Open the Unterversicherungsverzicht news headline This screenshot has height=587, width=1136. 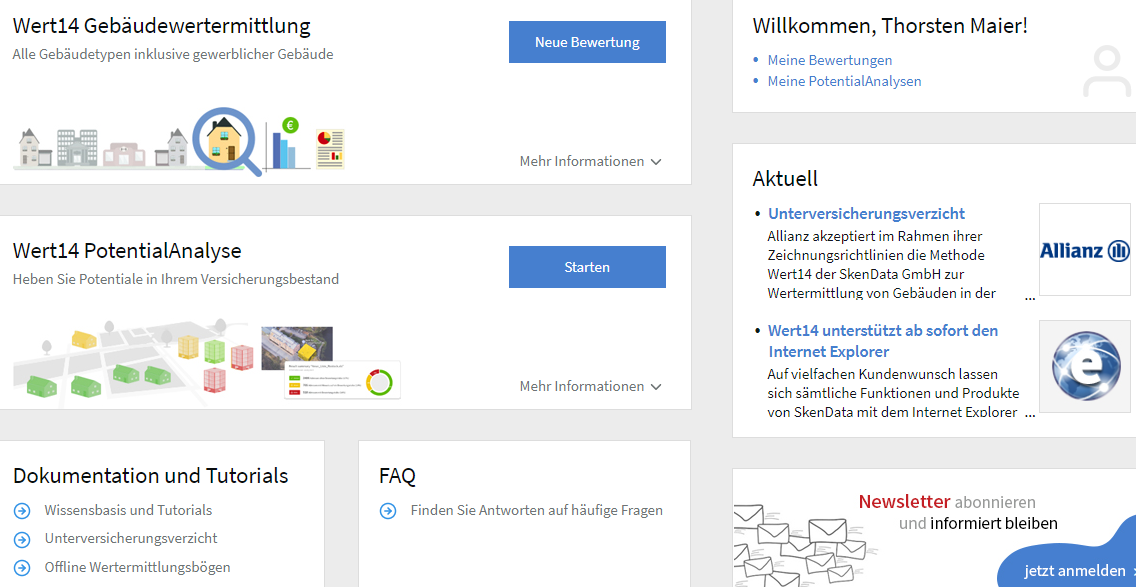[x=866, y=214]
